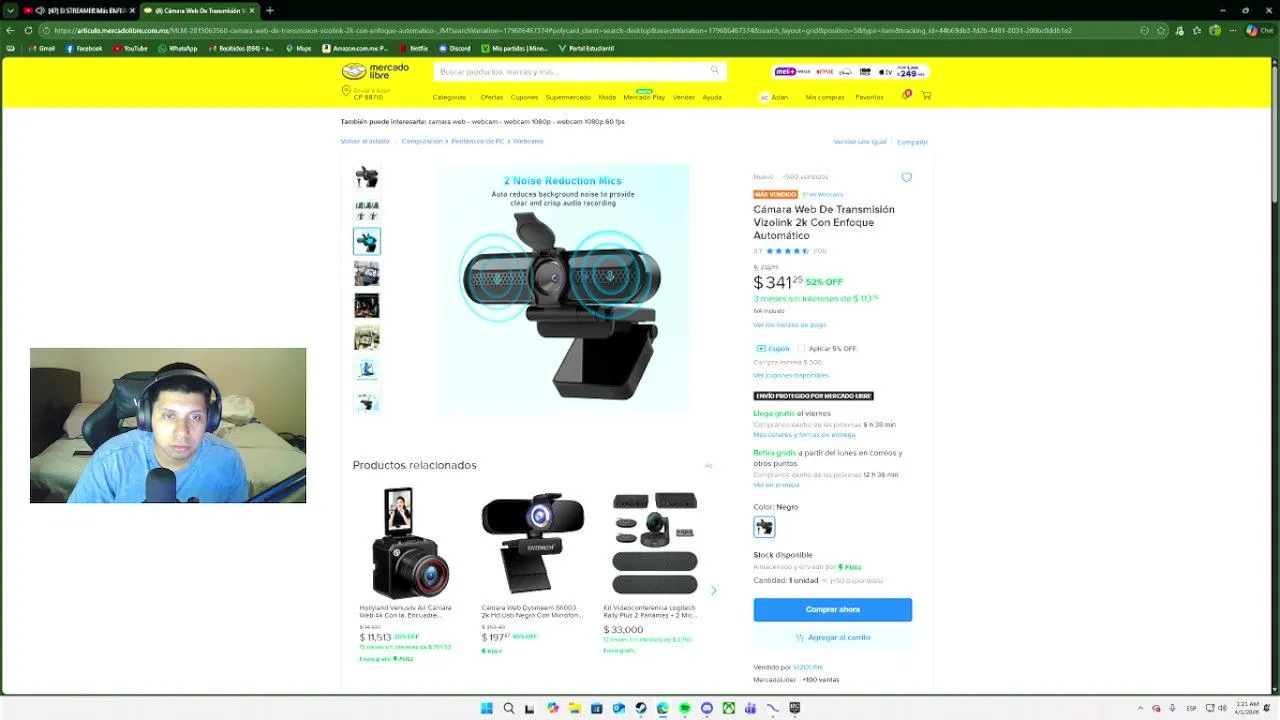Select the Negro color swatch
Image resolution: width=1280 pixels, height=720 pixels.
(x=764, y=526)
